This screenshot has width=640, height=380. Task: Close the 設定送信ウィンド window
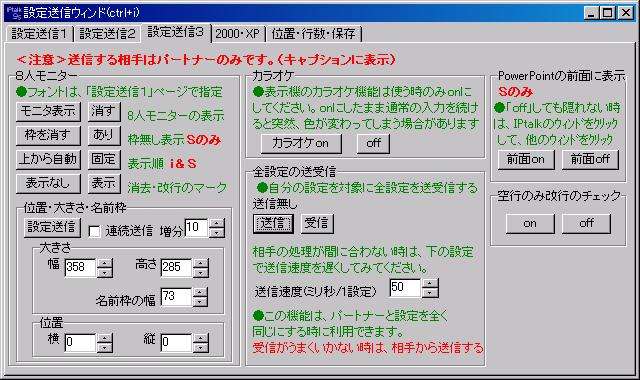pyautogui.click(x=625, y=13)
